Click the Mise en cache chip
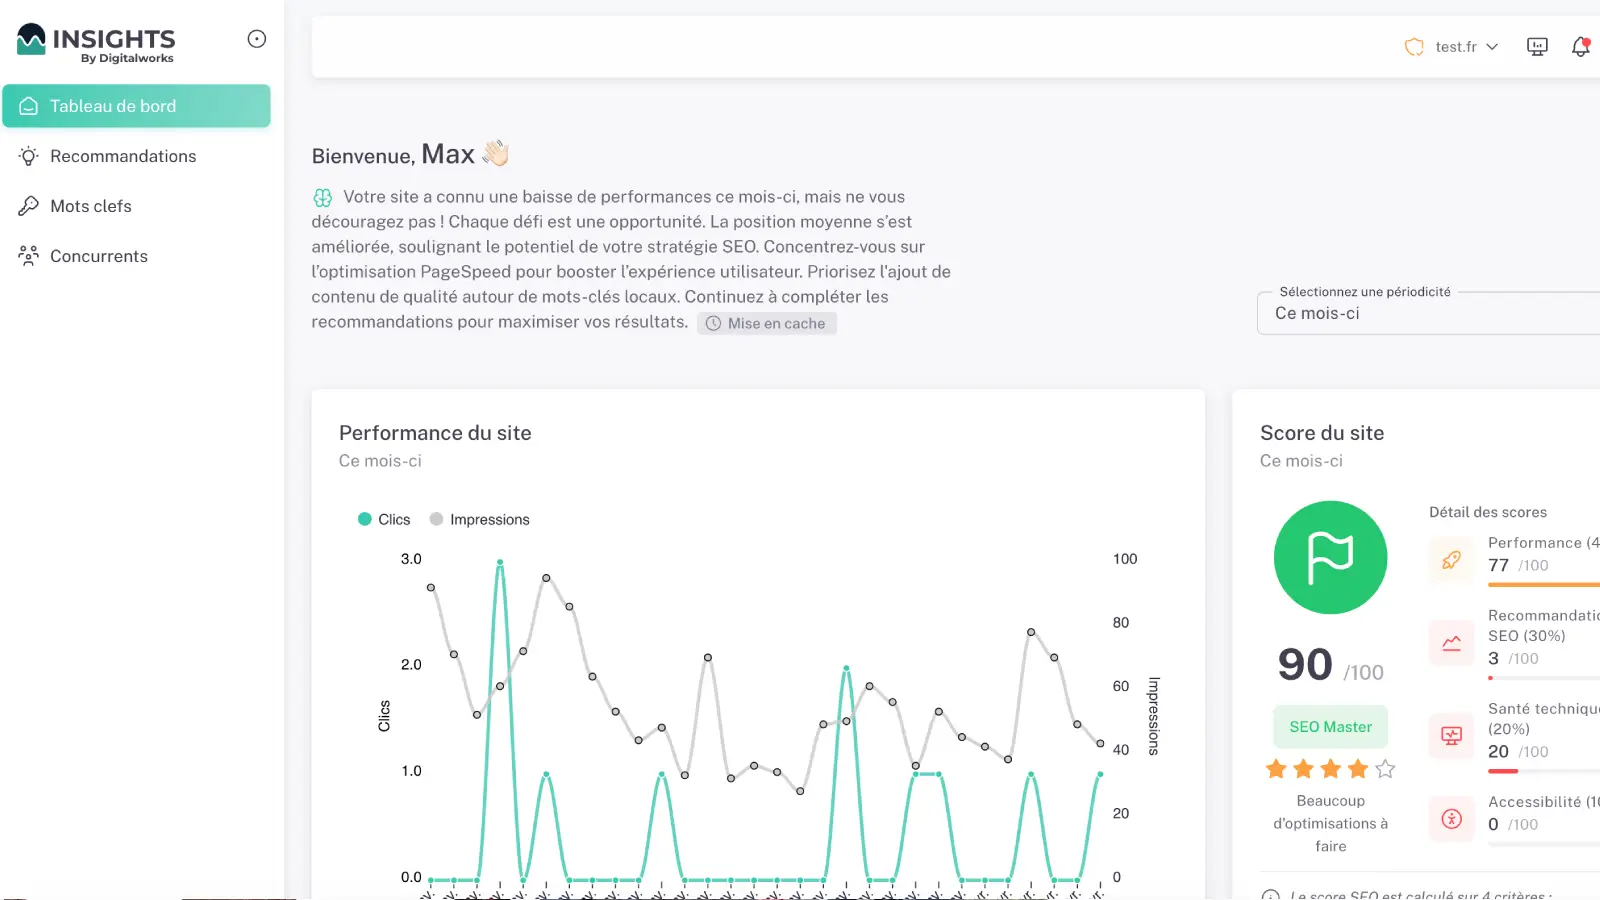Screen dimensions: 1600x900 (x=766, y=322)
